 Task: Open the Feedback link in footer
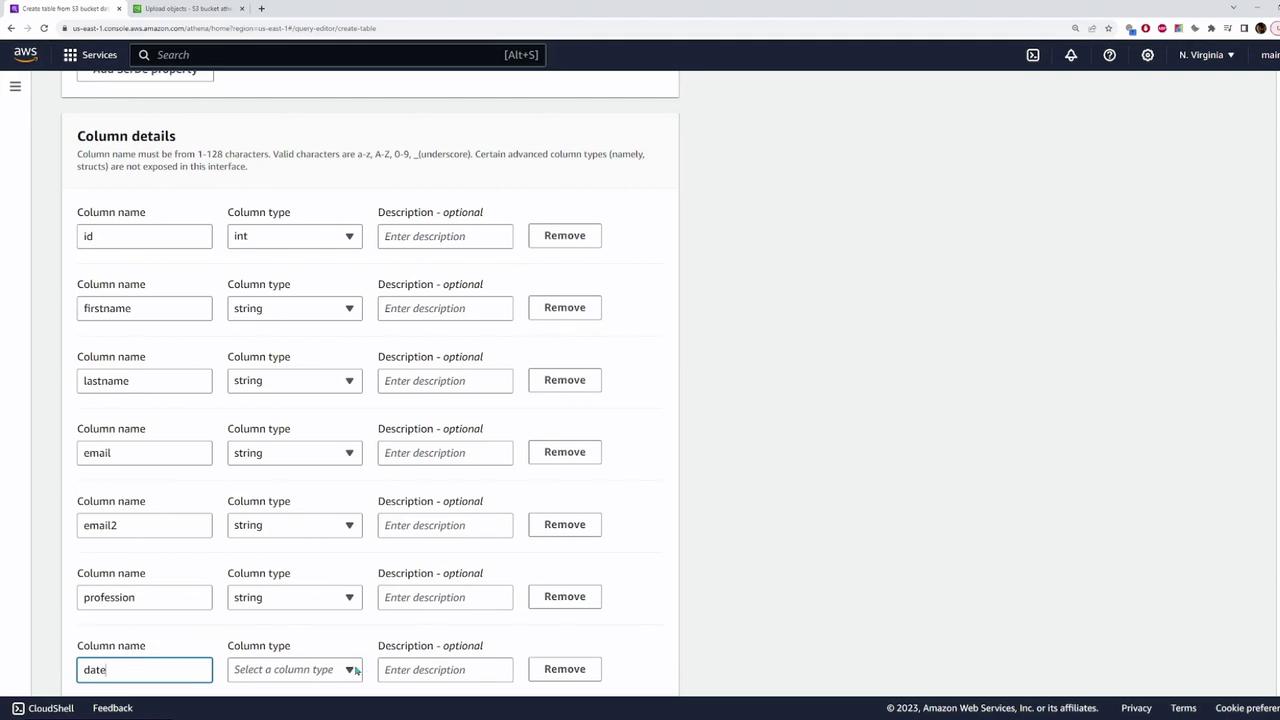[112, 708]
